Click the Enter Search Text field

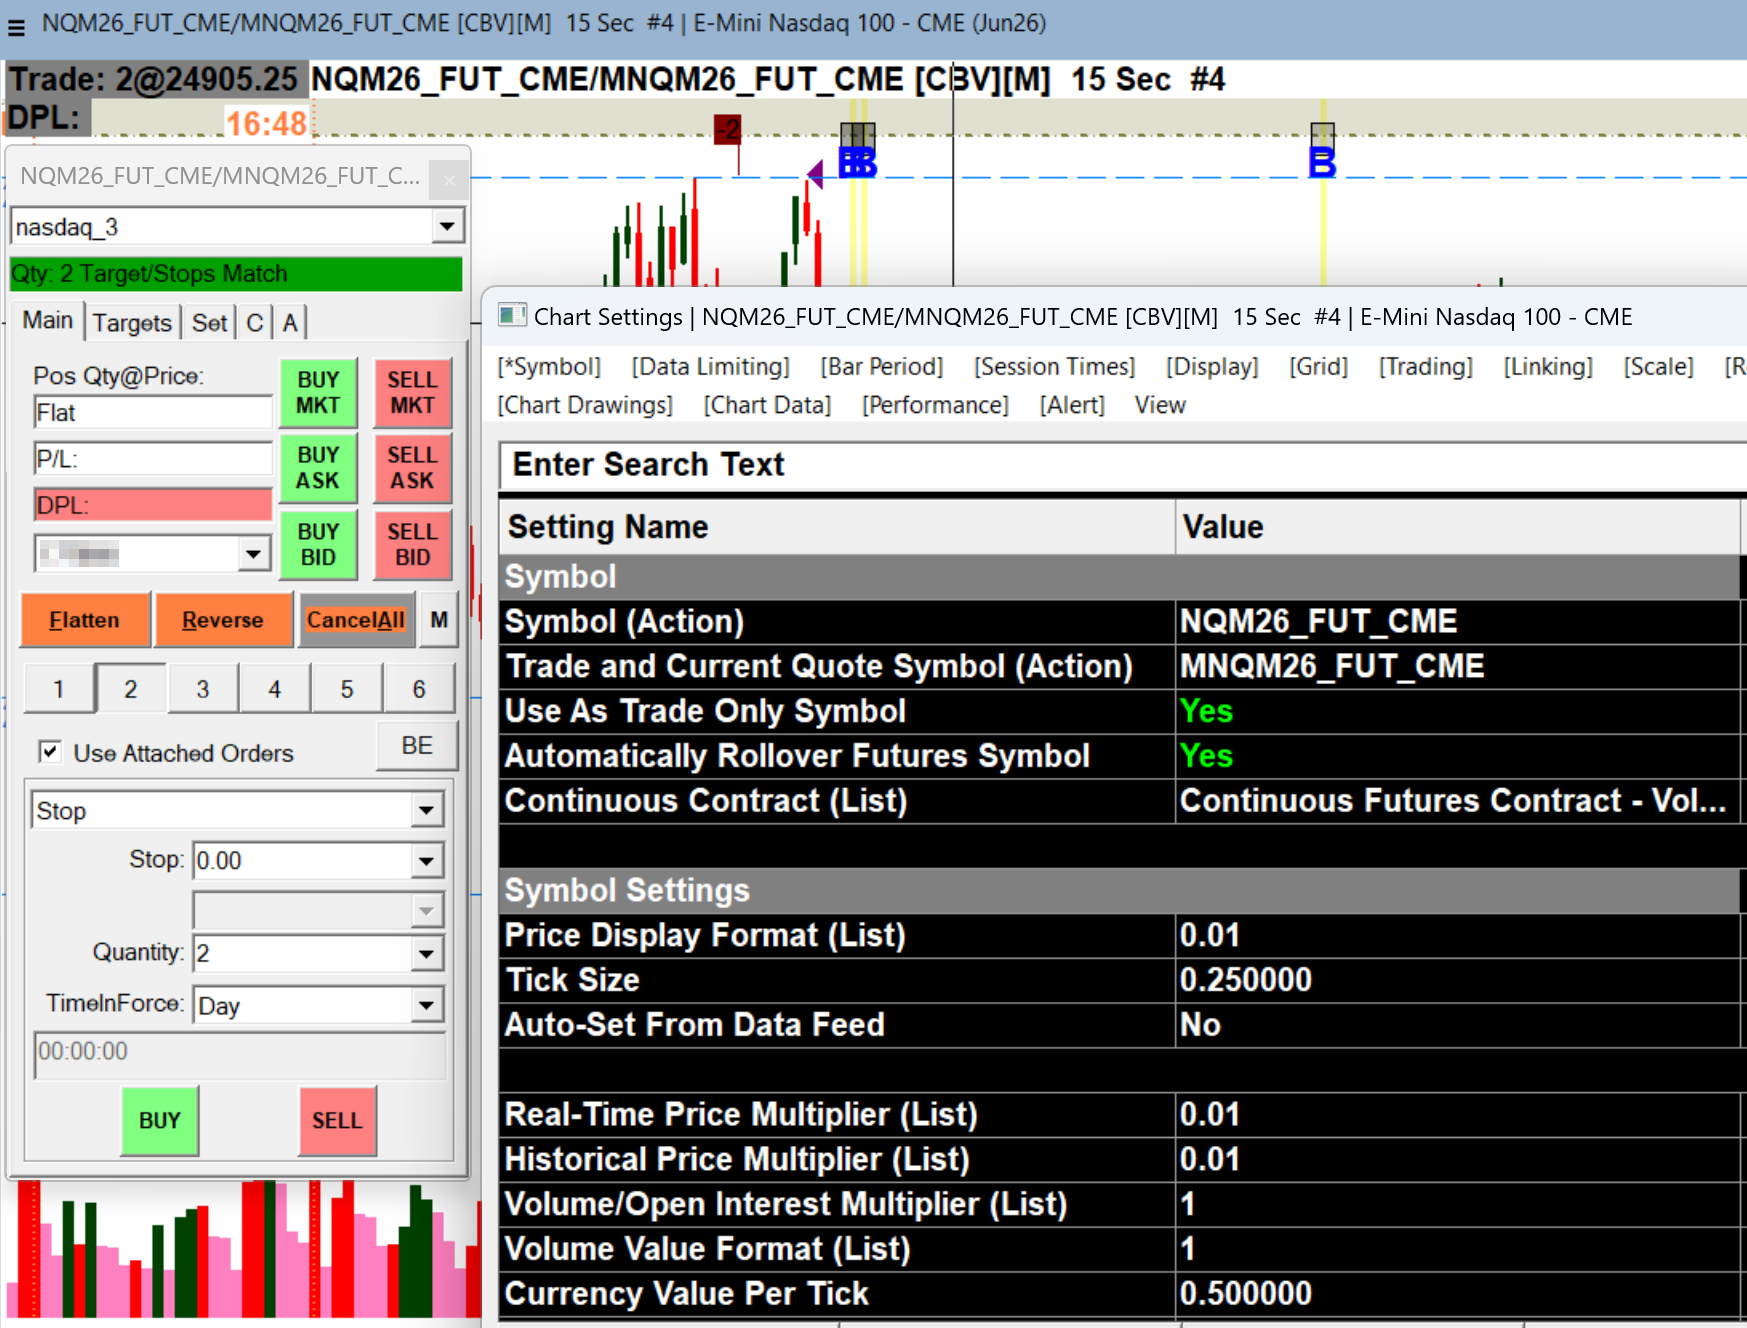[1123, 465]
